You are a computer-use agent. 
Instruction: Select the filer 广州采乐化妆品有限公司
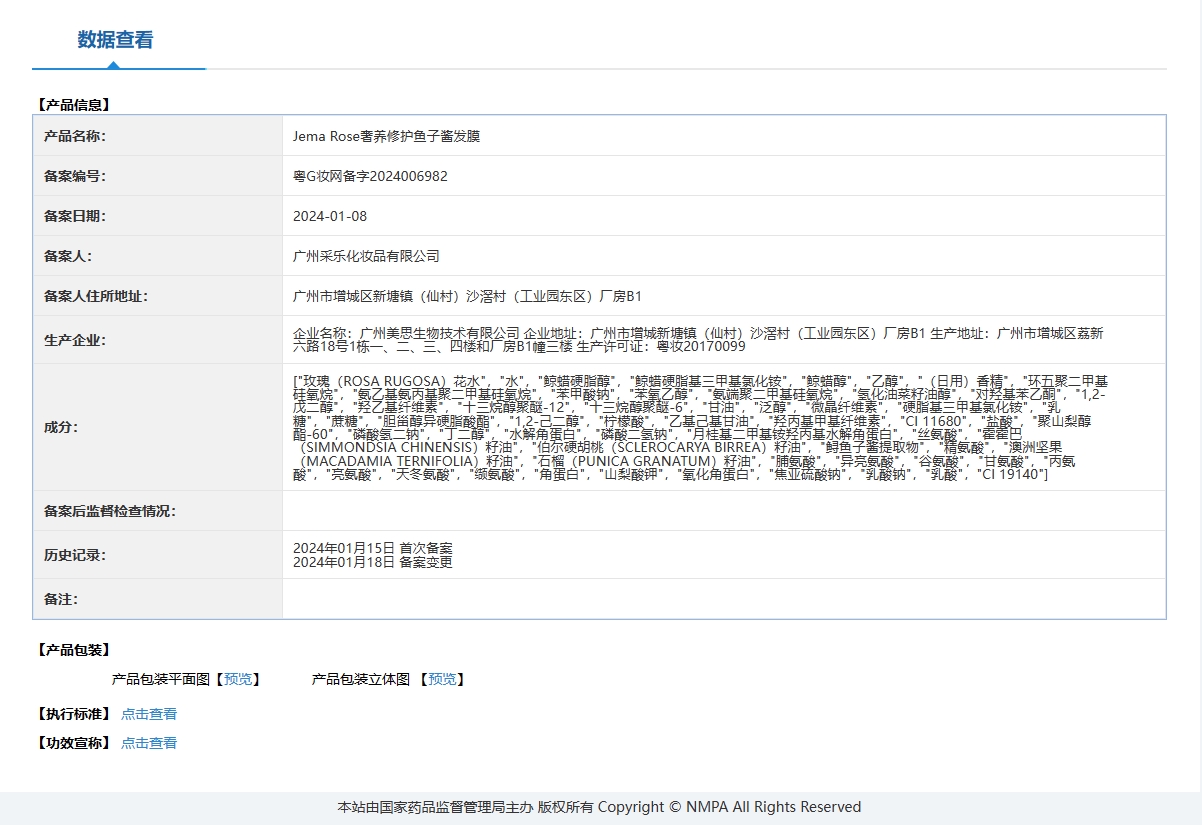[366, 256]
